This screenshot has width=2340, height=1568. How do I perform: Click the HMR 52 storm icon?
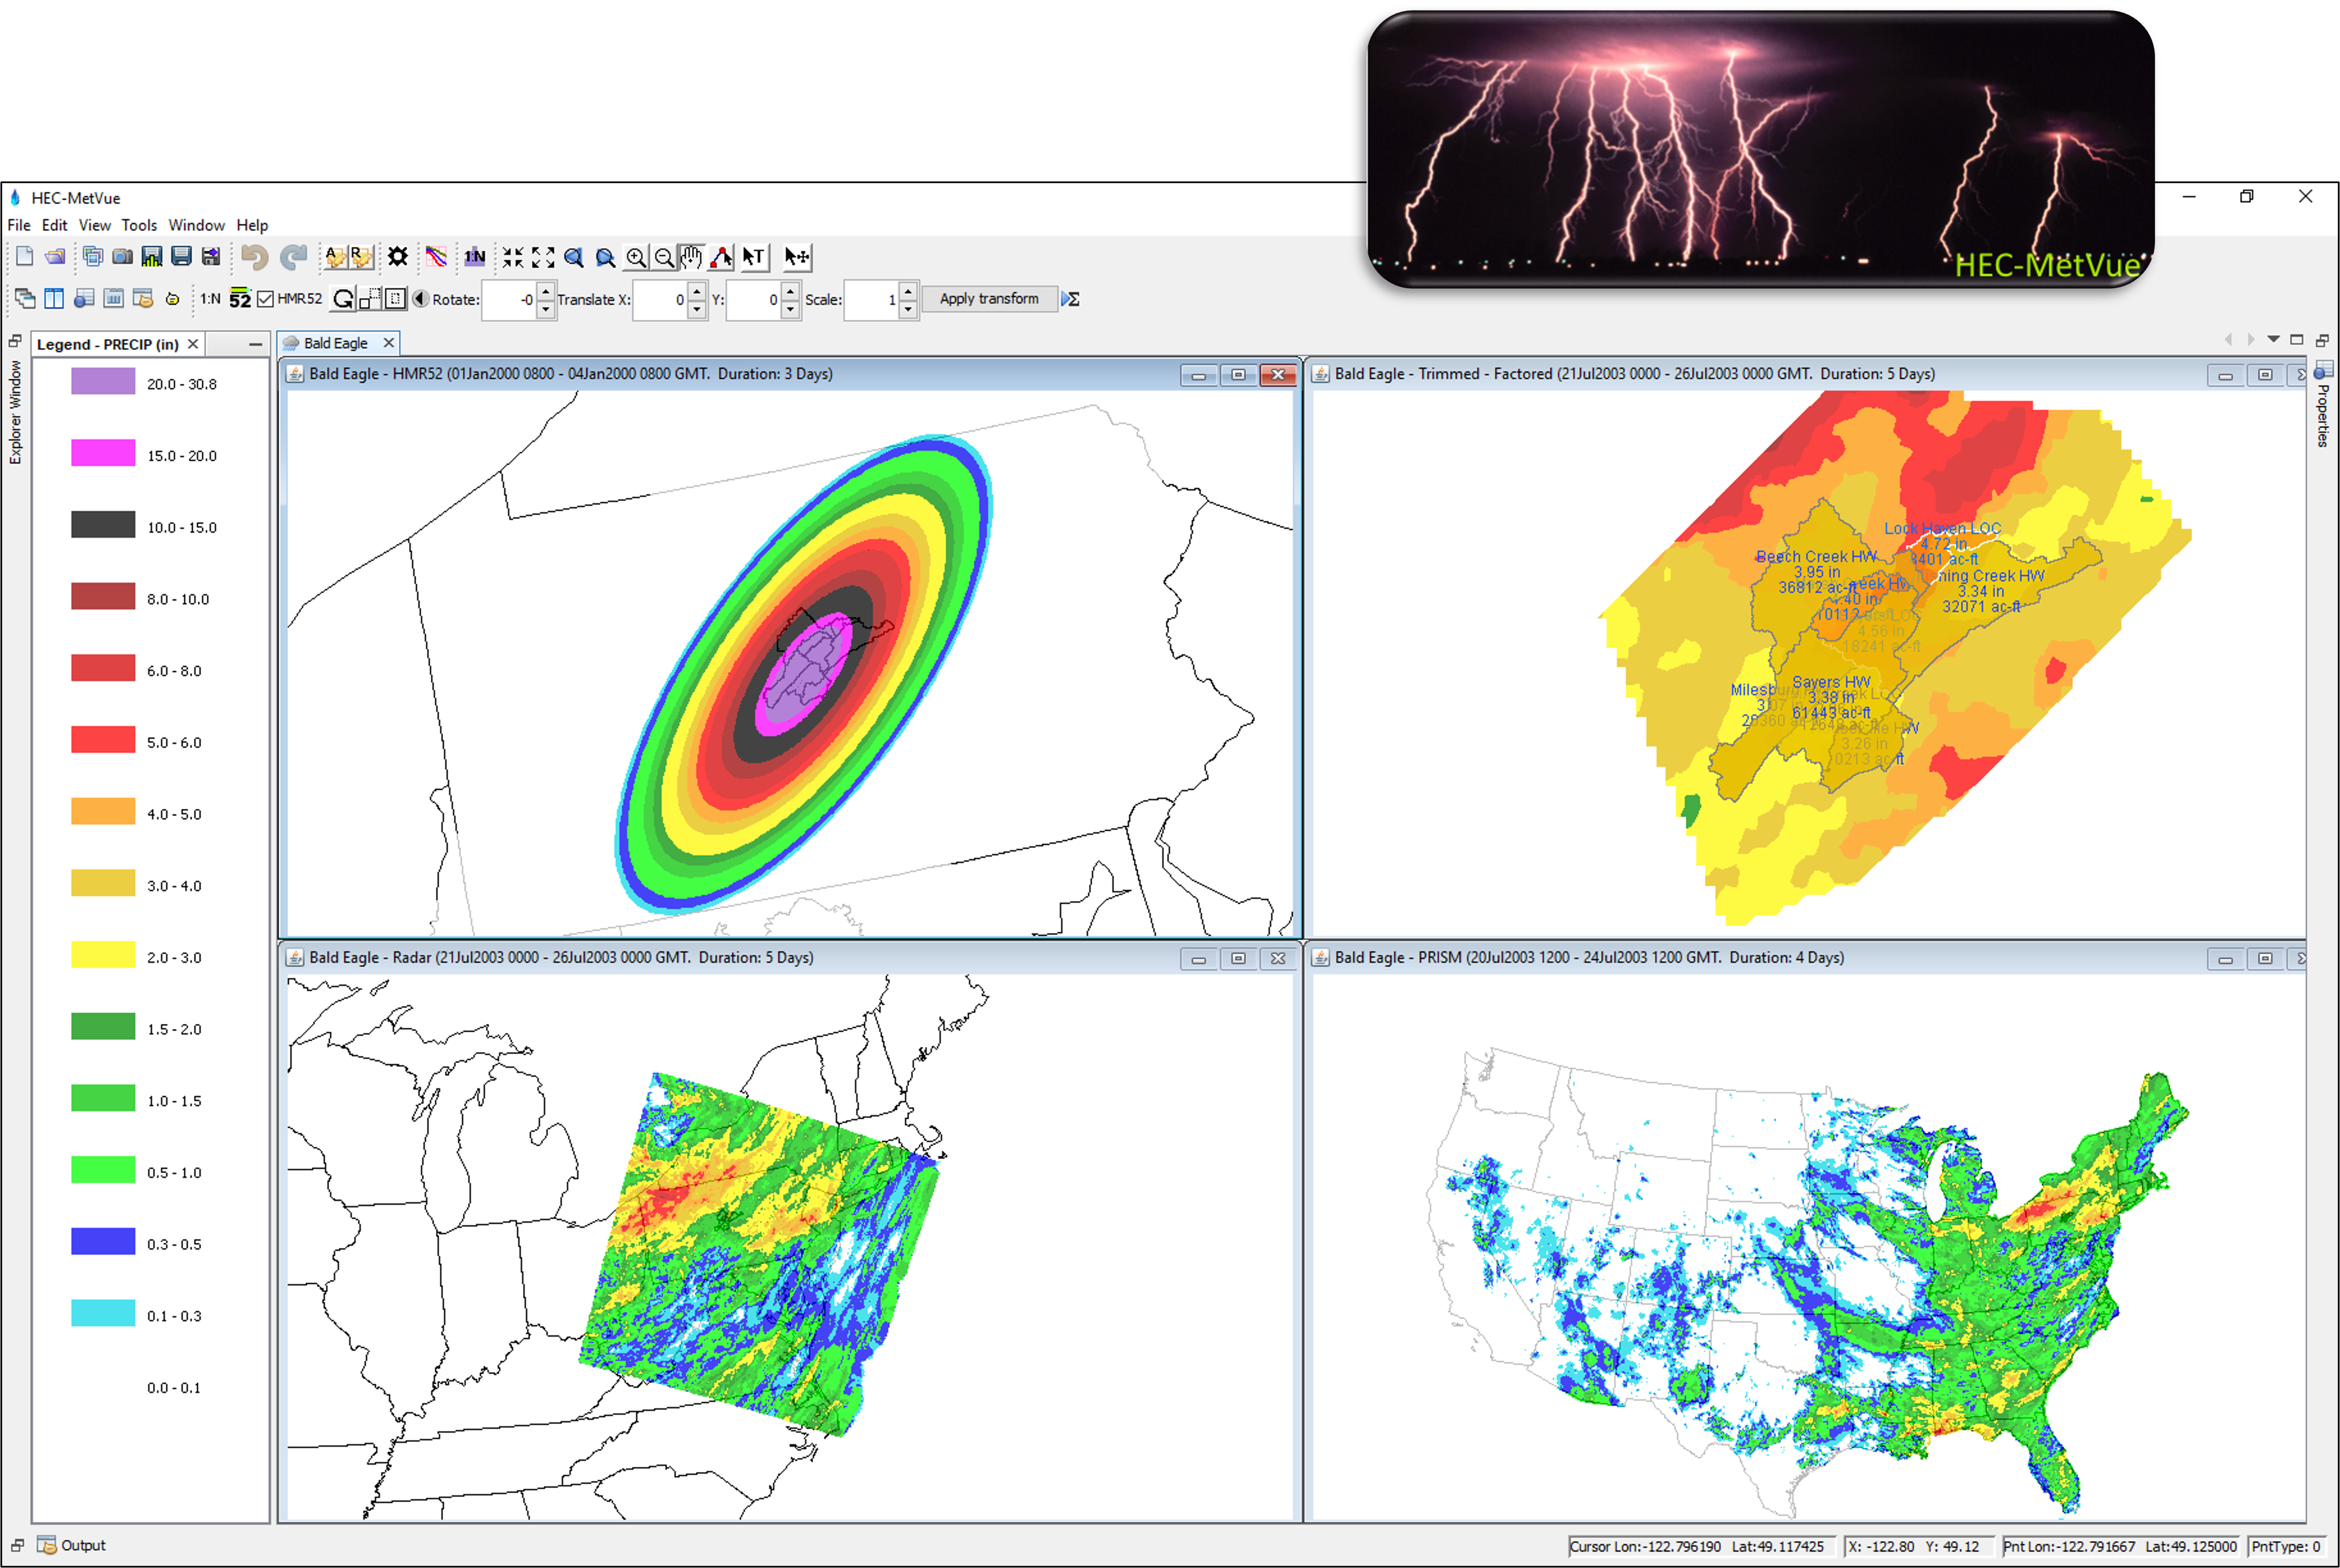(x=240, y=298)
